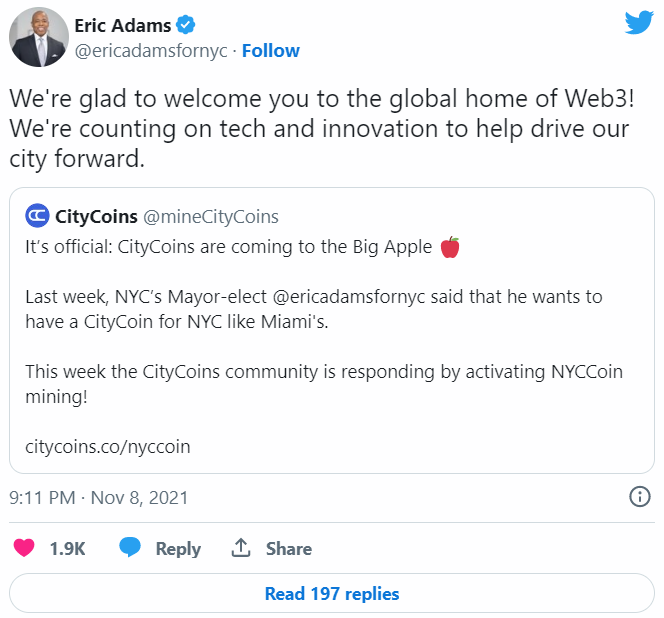This screenshot has height=618, width=664.
Task: Open Eric Adams profile photo
Action: click(38, 39)
